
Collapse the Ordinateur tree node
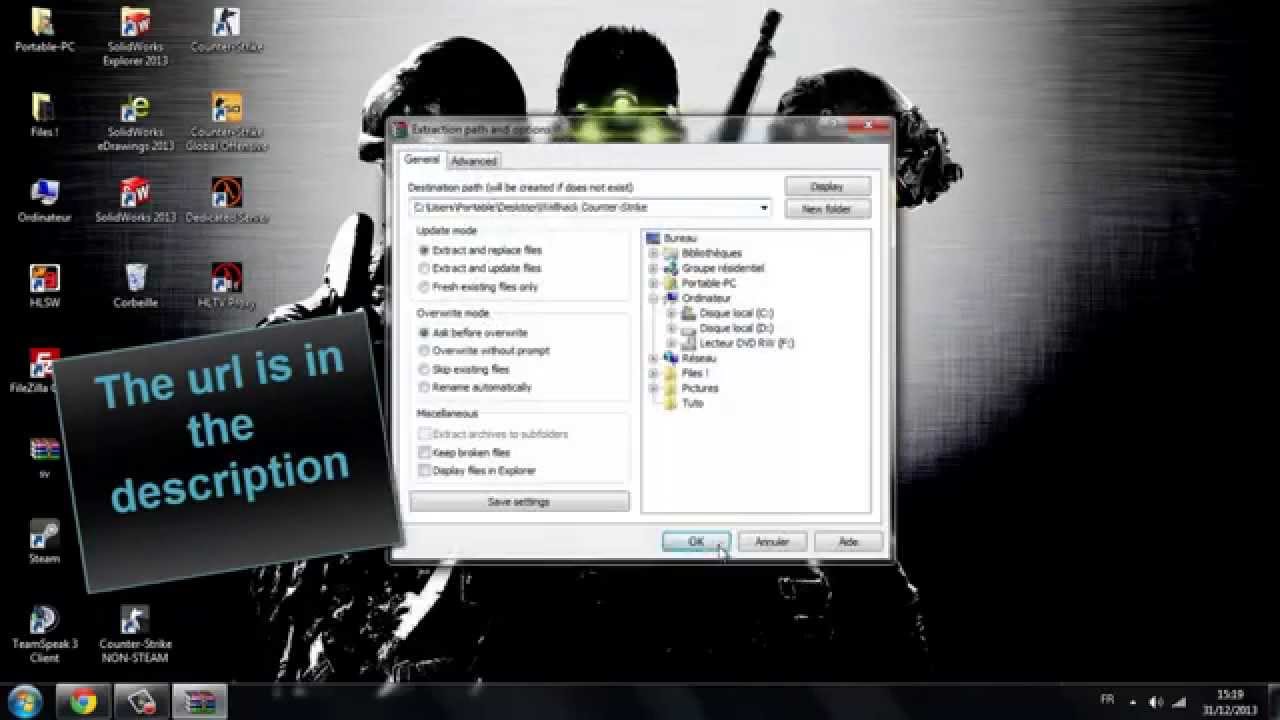653,298
